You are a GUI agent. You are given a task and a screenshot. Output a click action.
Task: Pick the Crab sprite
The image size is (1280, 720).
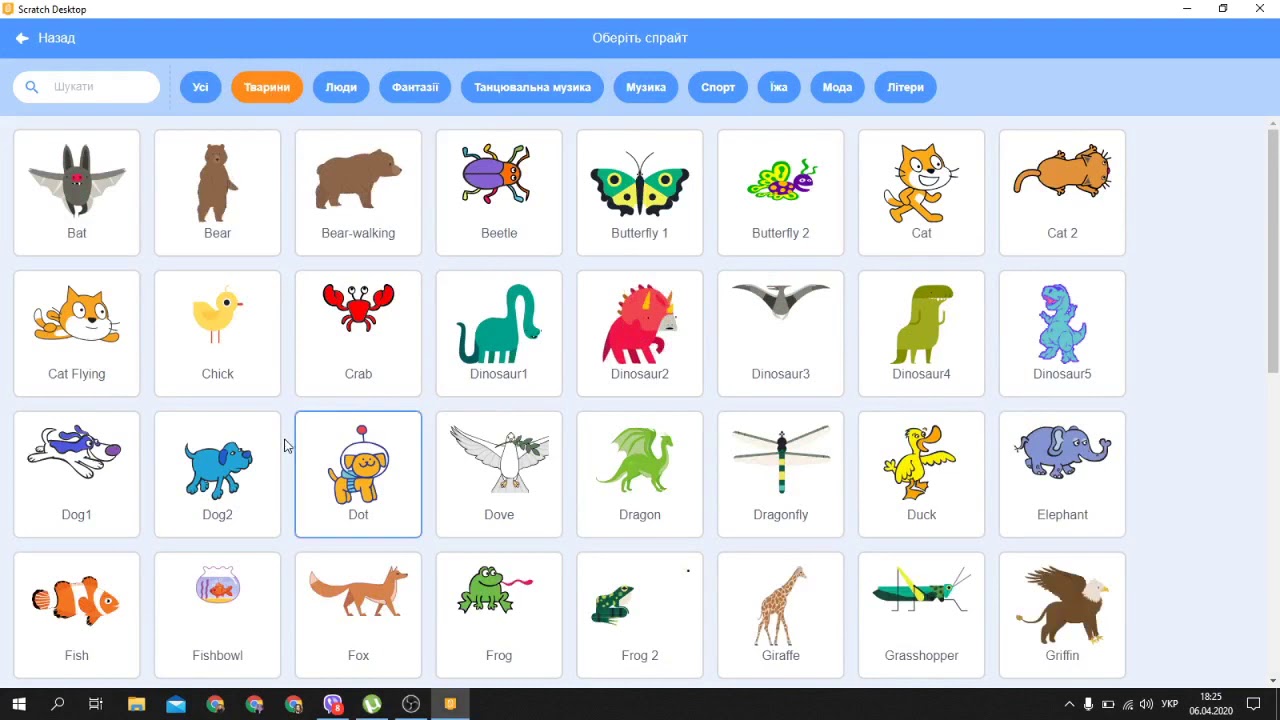[358, 333]
